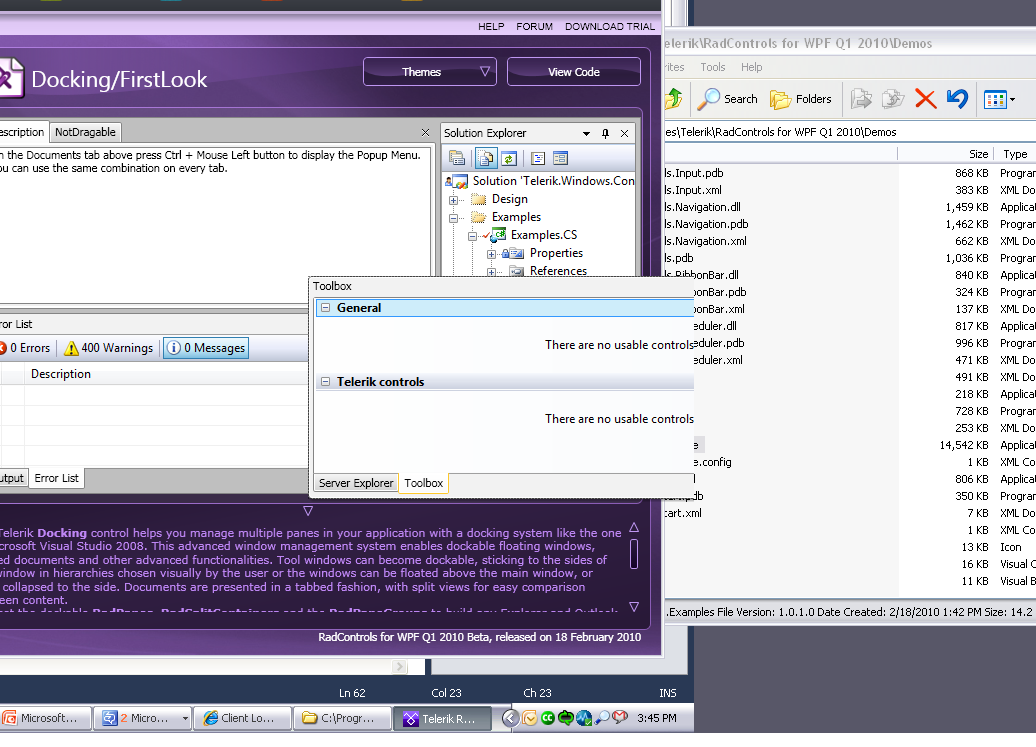Switch to the Toolbox tab
This screenshot has width=1036, height=747.
424,483
